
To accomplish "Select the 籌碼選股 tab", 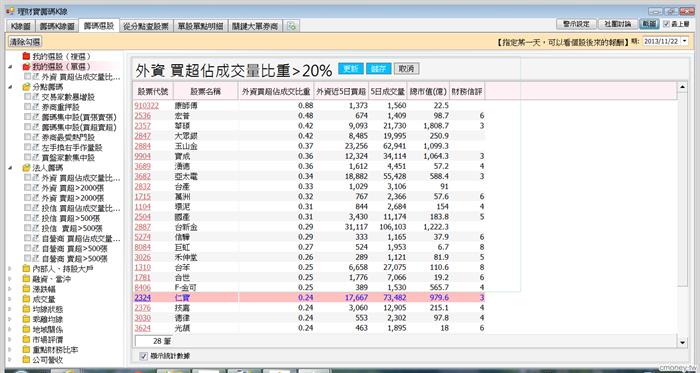I will point(99,26).
